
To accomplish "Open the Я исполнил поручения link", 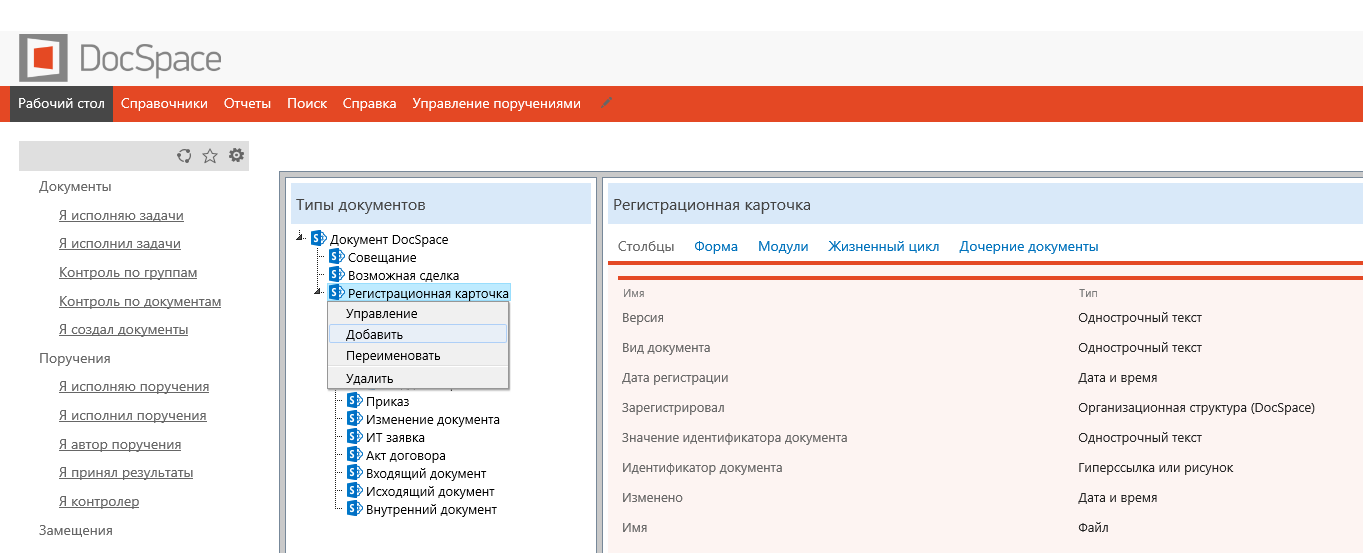I will 133,415.
